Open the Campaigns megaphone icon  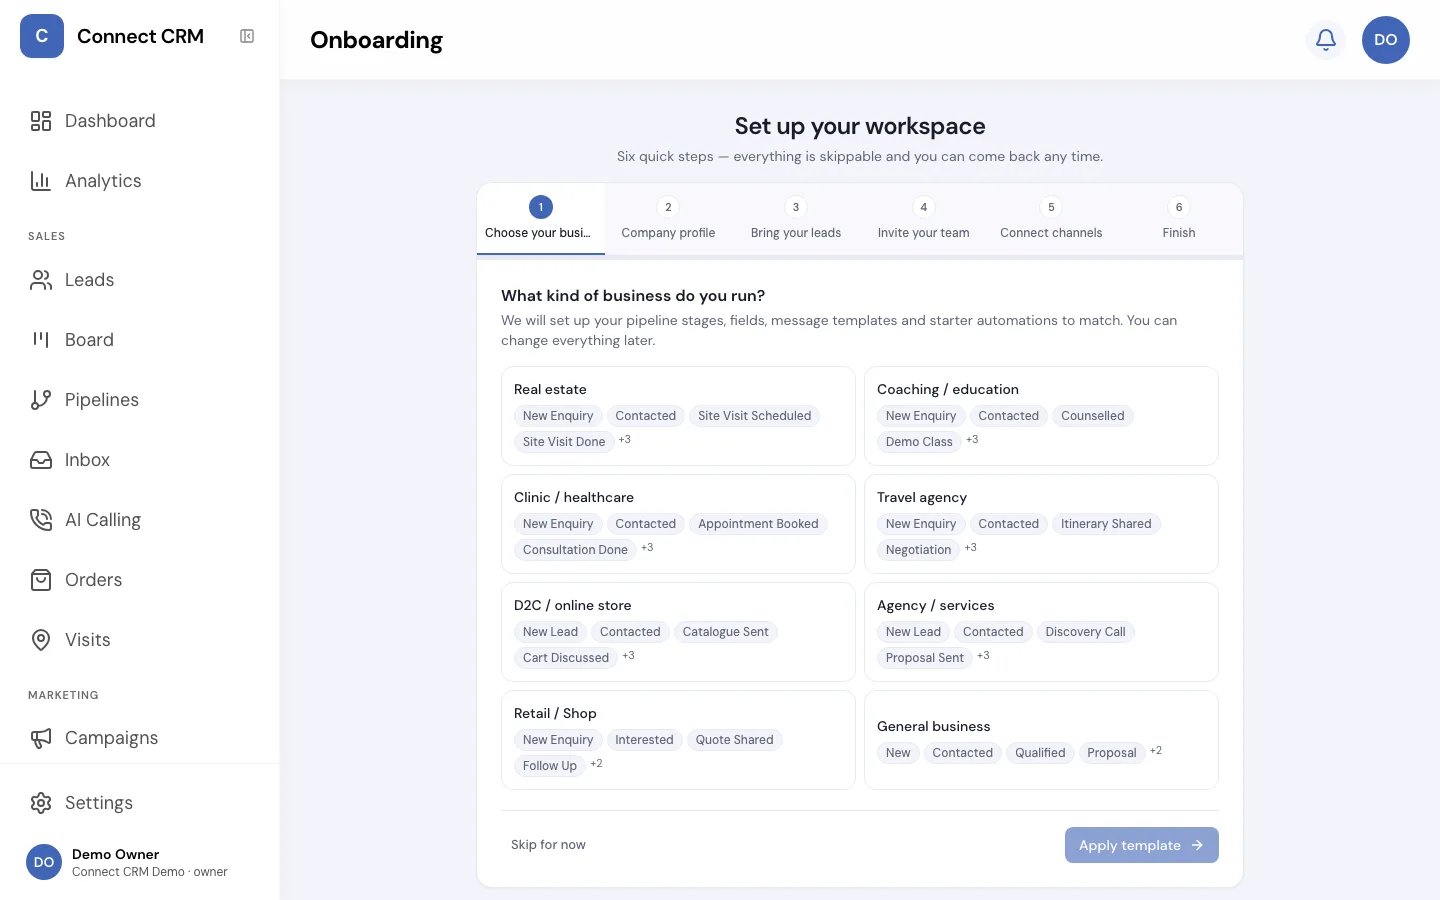(41, 738)
